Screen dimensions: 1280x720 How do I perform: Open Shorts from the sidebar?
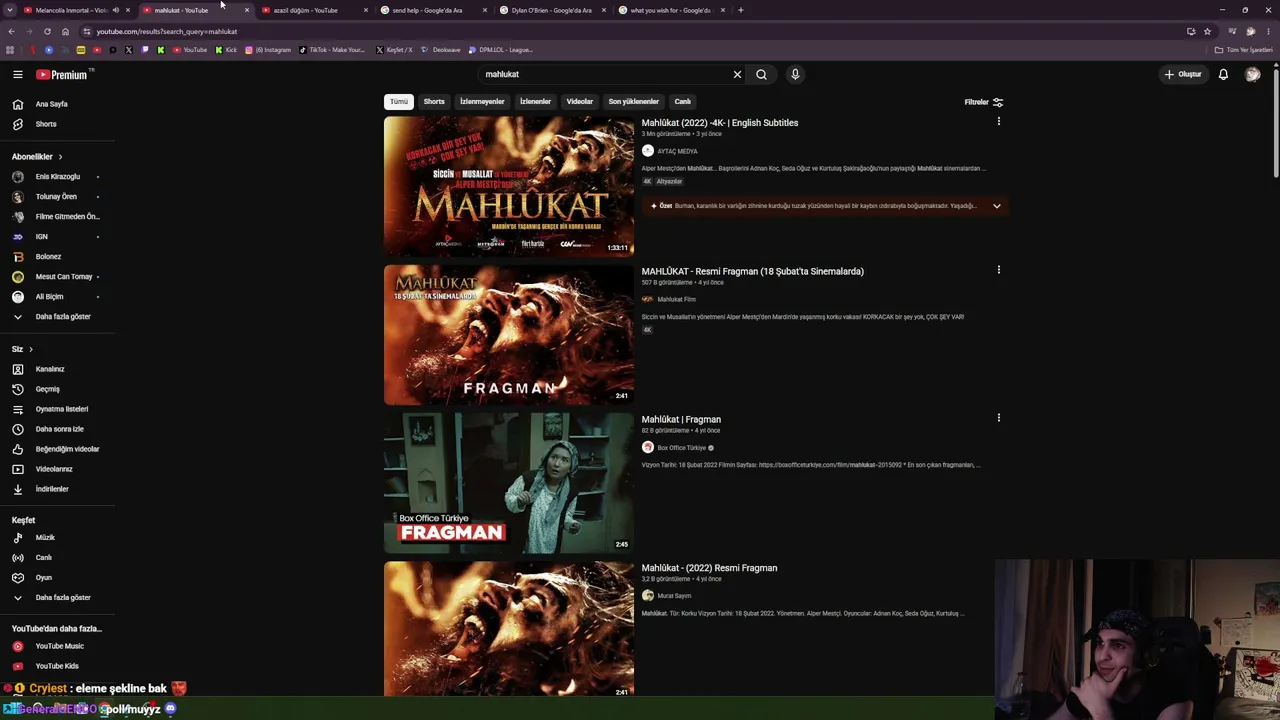[46, 124]
